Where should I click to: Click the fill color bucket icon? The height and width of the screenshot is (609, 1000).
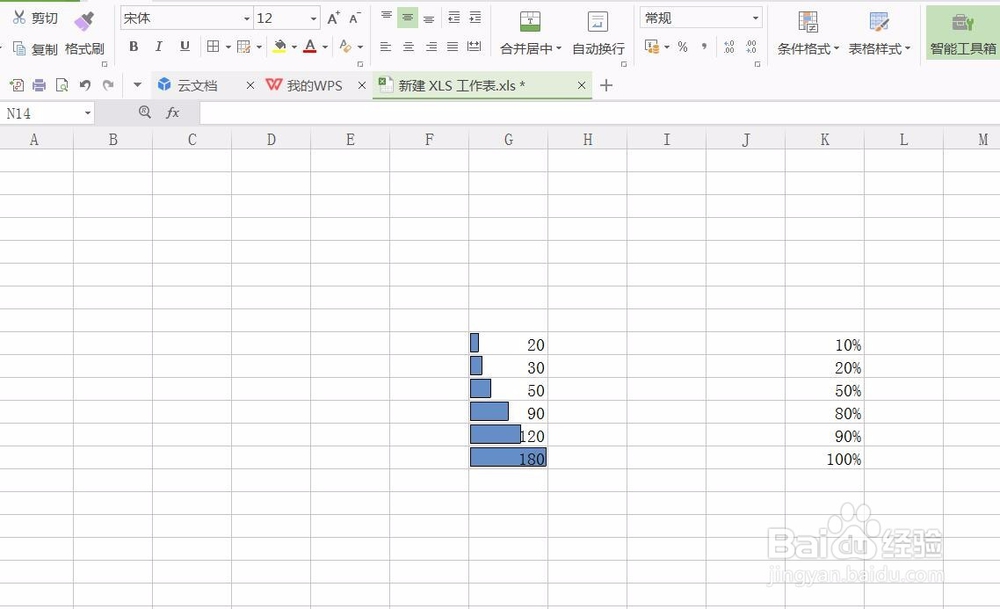point(279,47)
